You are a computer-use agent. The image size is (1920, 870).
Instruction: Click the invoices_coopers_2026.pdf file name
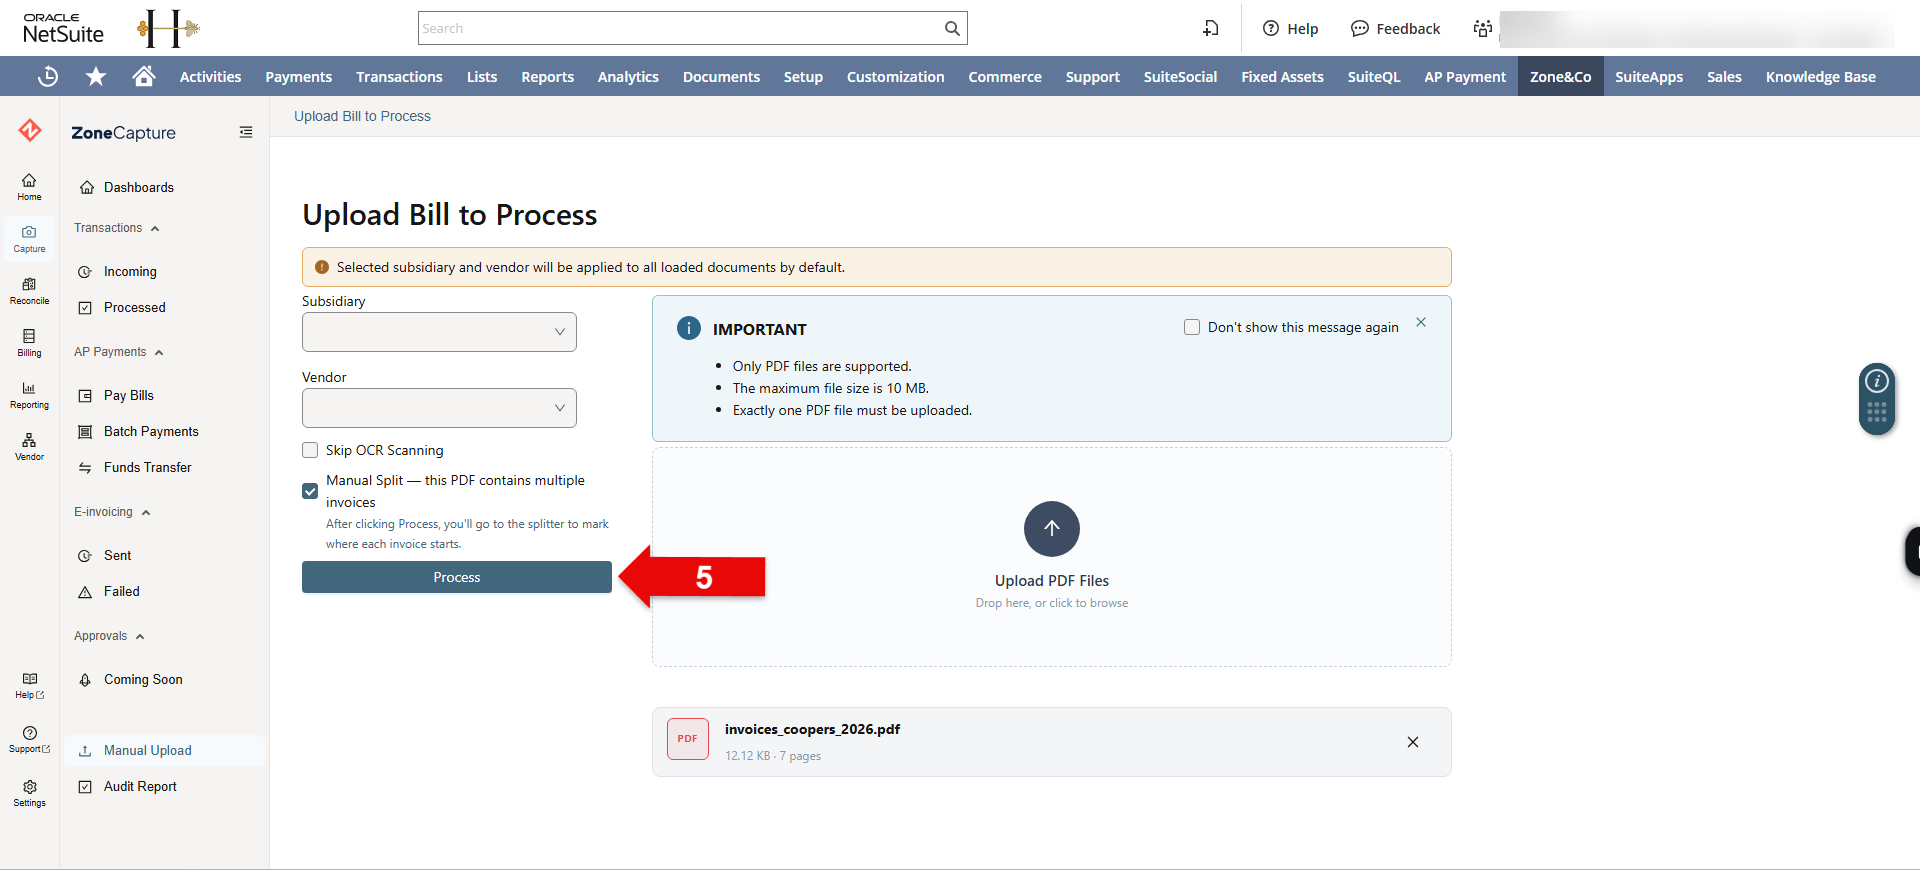(x=812, y=729)
